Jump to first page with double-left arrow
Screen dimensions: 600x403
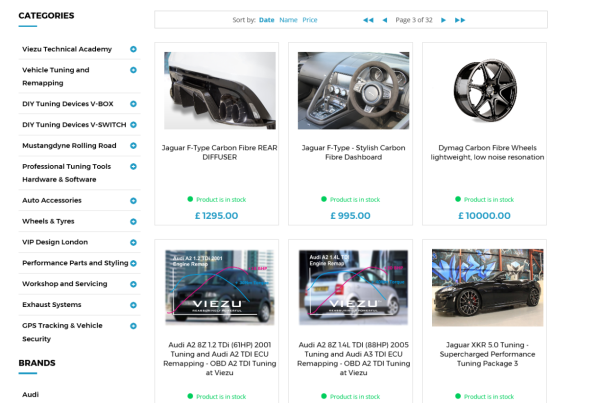[x=368, y=20]
